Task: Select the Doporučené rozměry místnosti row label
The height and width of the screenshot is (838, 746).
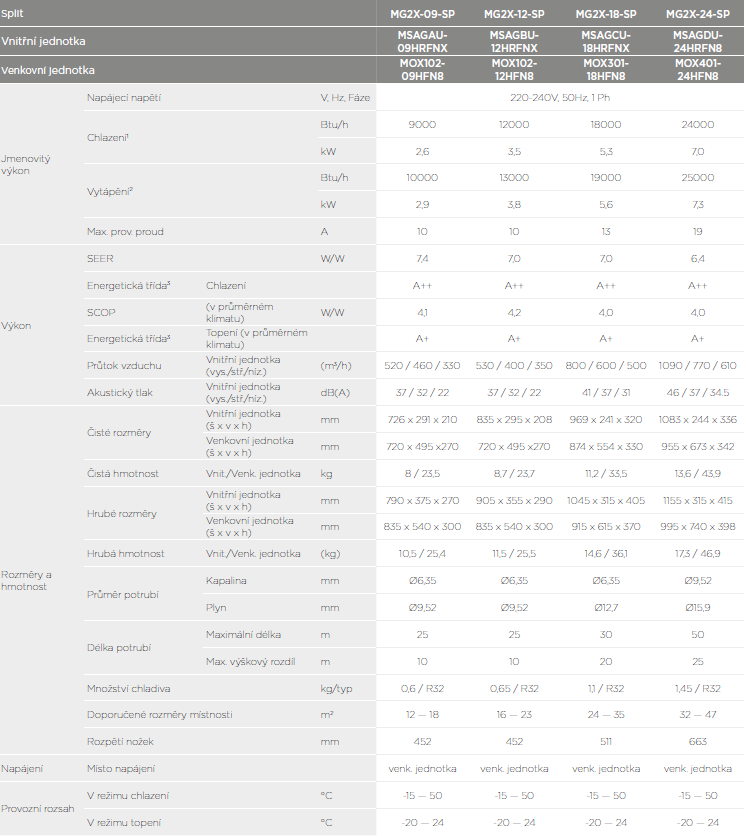Action: pyautogui.click(x=159, y=715)
